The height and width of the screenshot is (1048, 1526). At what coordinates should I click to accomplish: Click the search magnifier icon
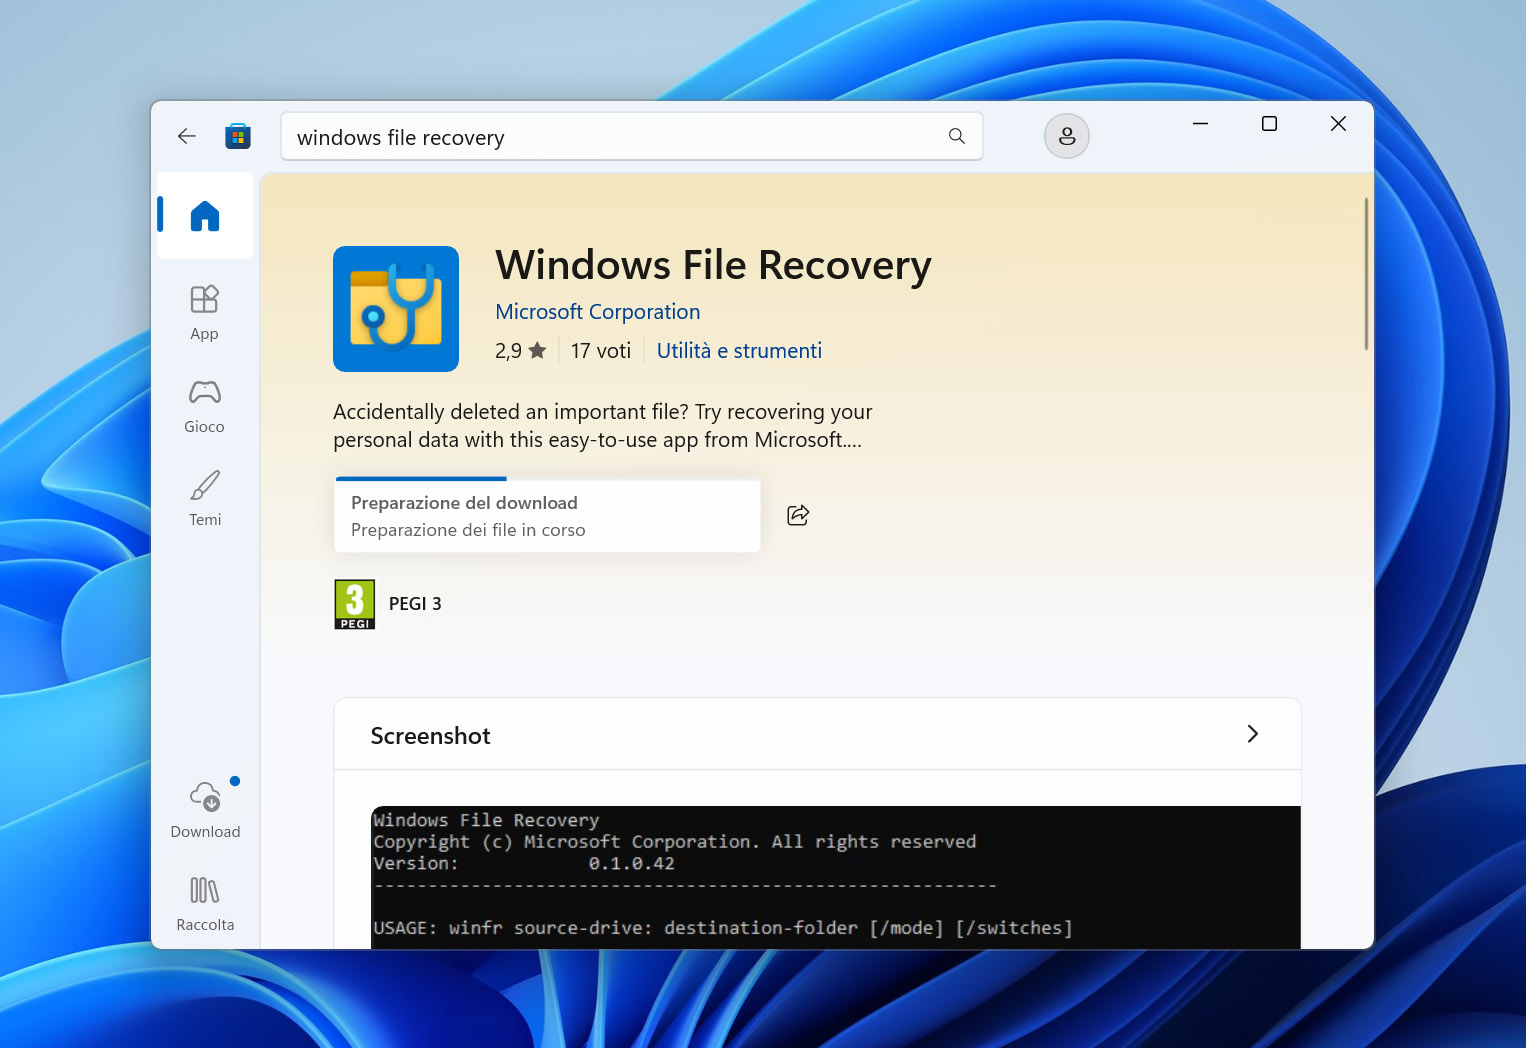tap(957, 136)
